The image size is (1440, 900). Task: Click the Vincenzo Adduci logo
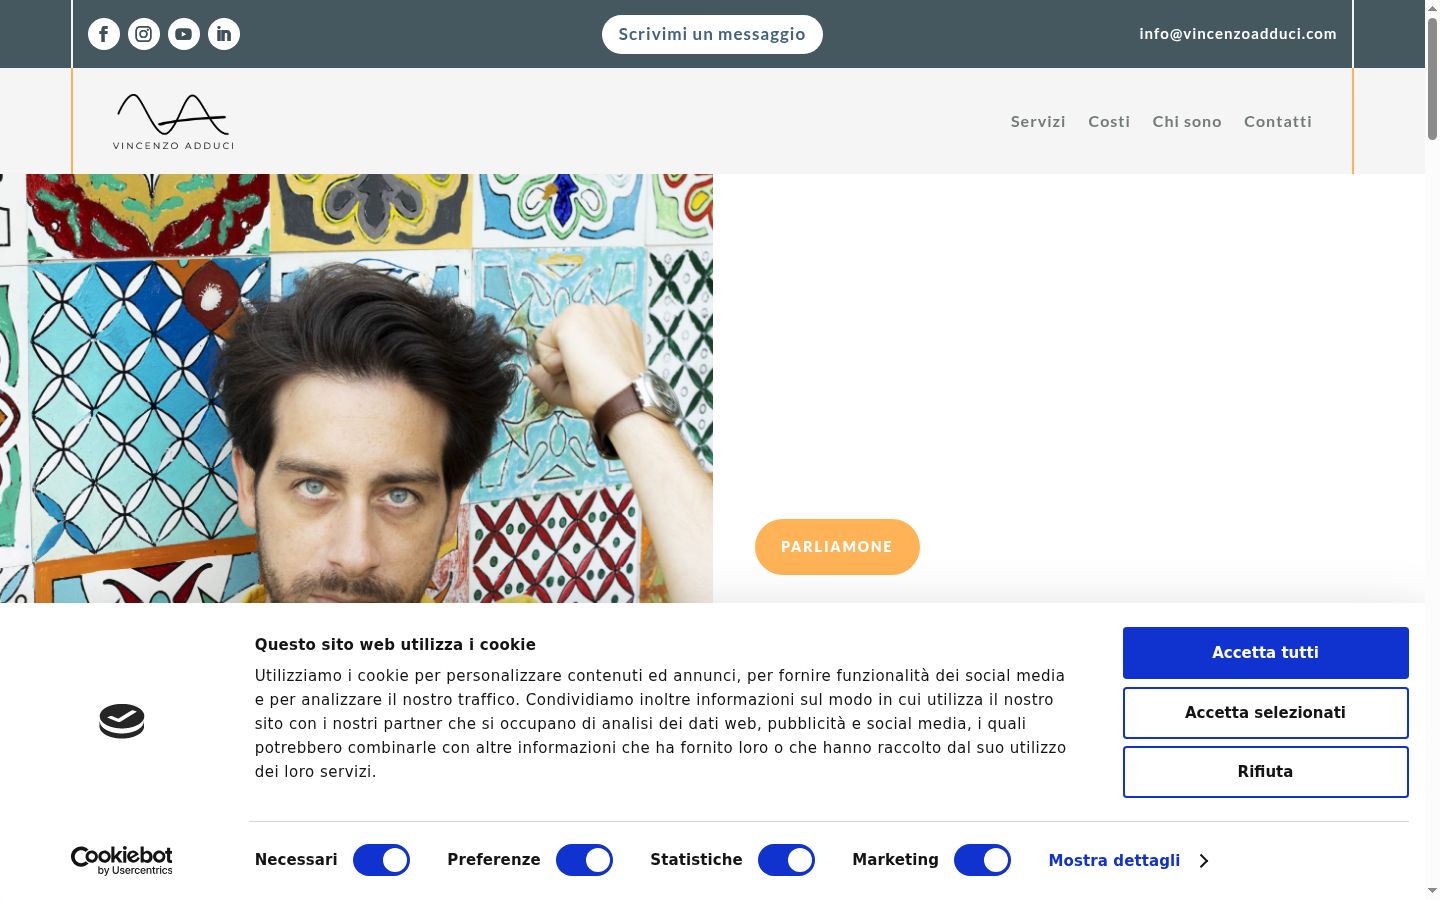(x=173, y=121)
